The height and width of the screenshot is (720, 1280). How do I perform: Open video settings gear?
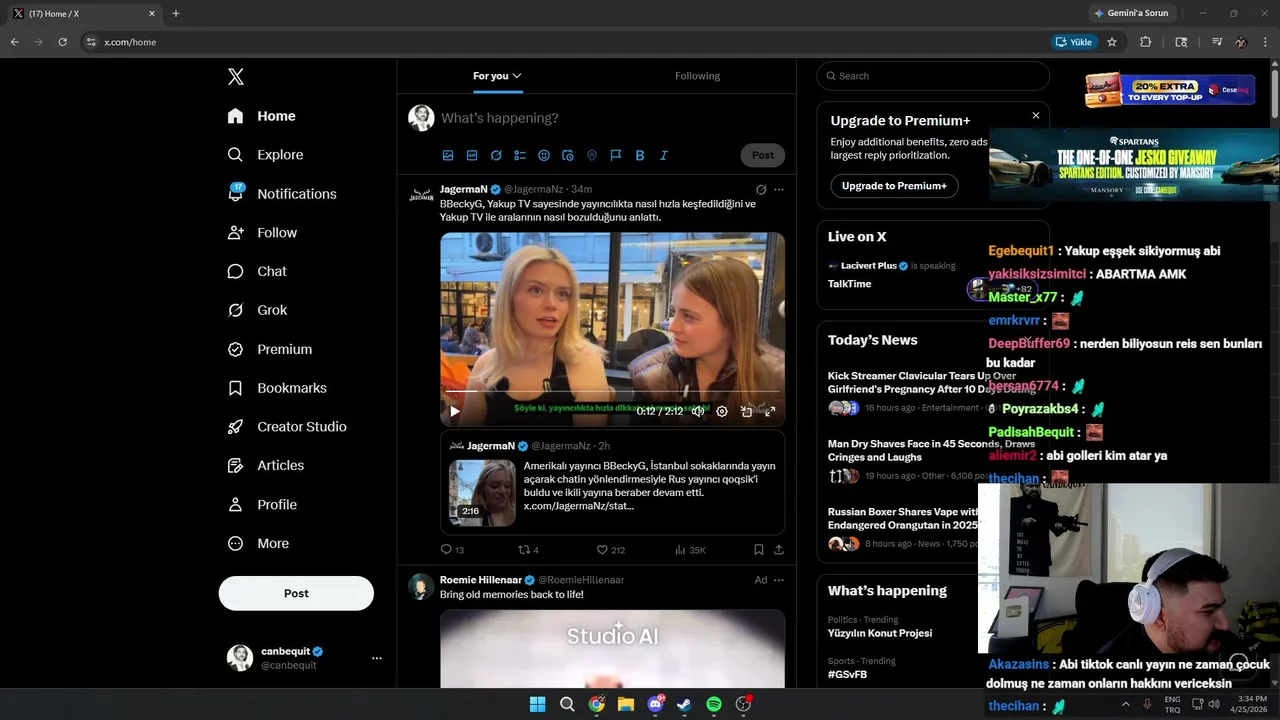(722, 411)
